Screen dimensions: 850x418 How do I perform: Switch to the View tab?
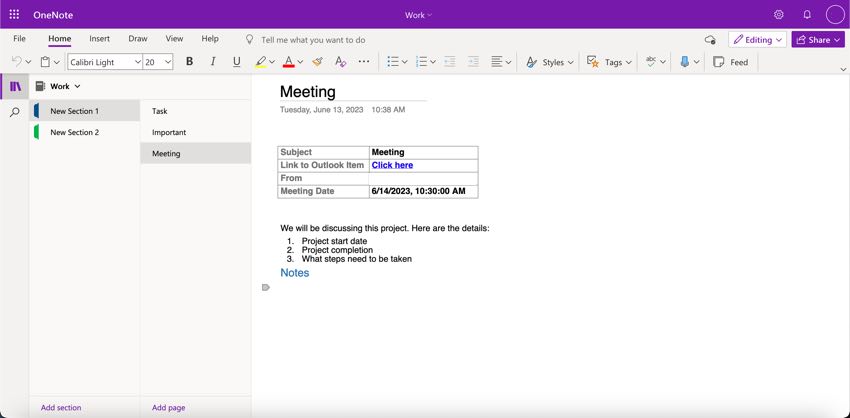coord(175,38)
